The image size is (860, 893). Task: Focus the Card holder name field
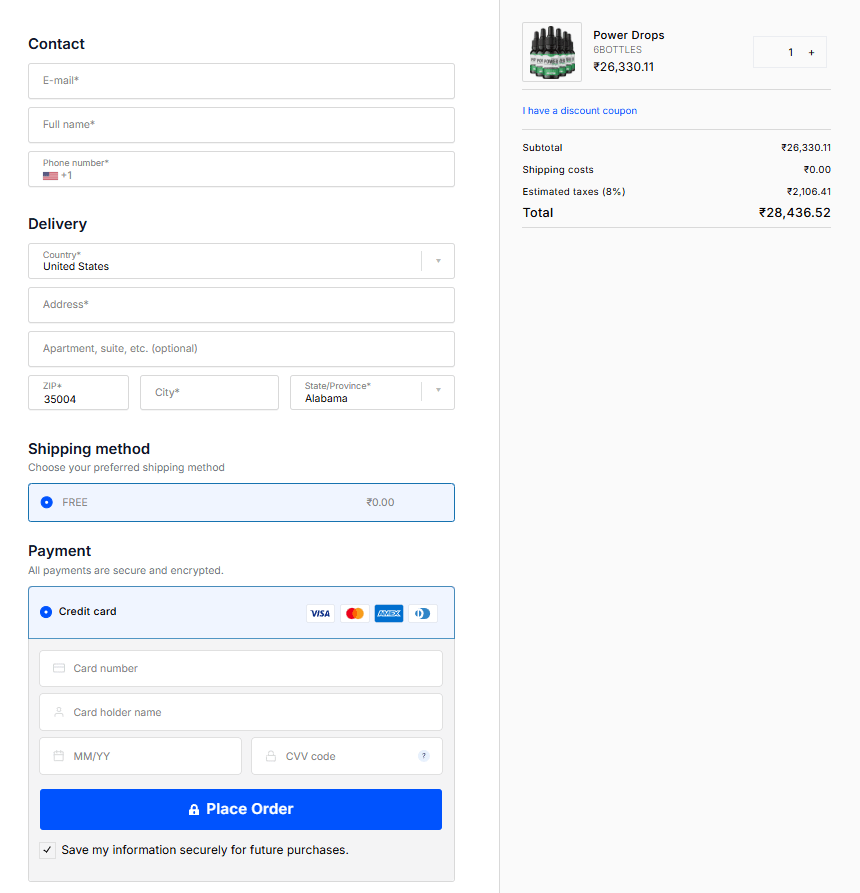point(241,712)
